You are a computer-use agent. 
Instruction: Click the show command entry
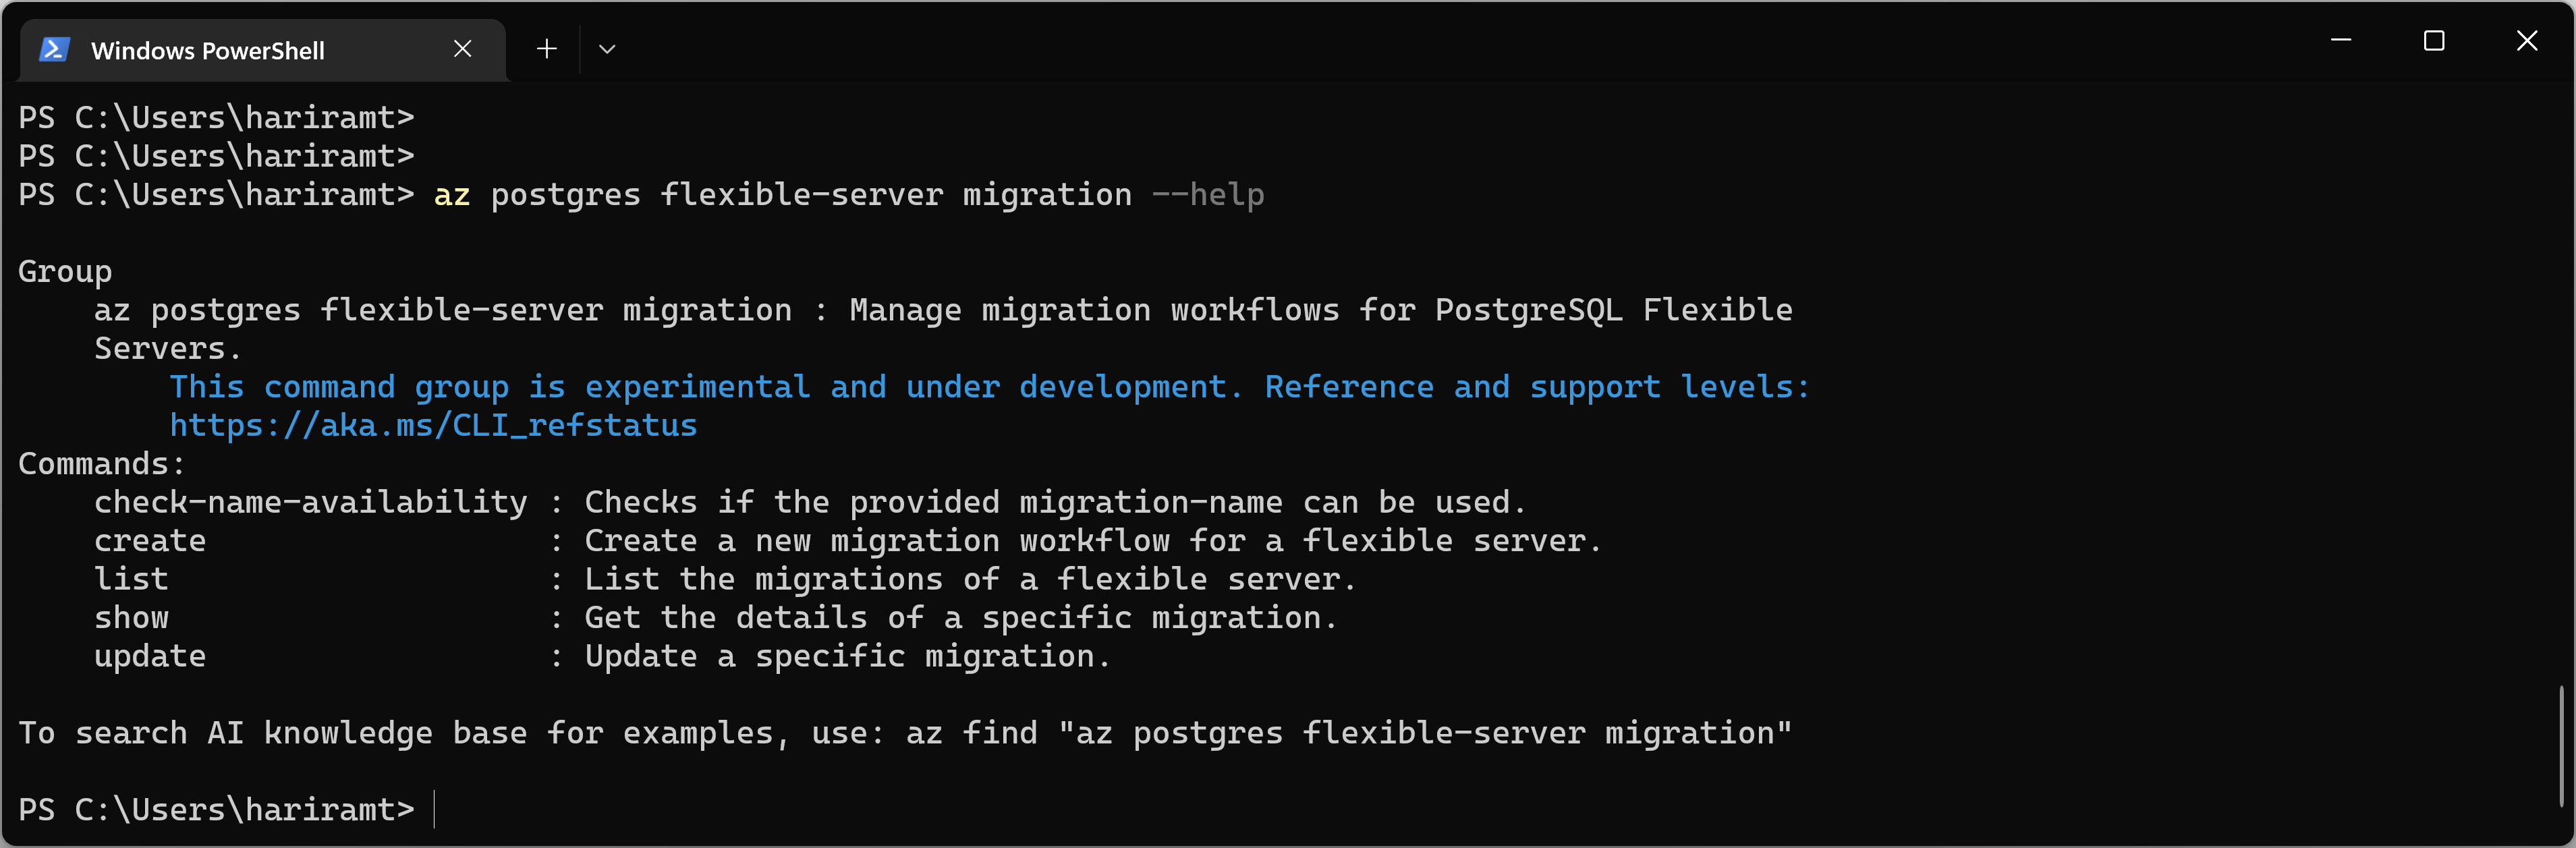point(131,617)
